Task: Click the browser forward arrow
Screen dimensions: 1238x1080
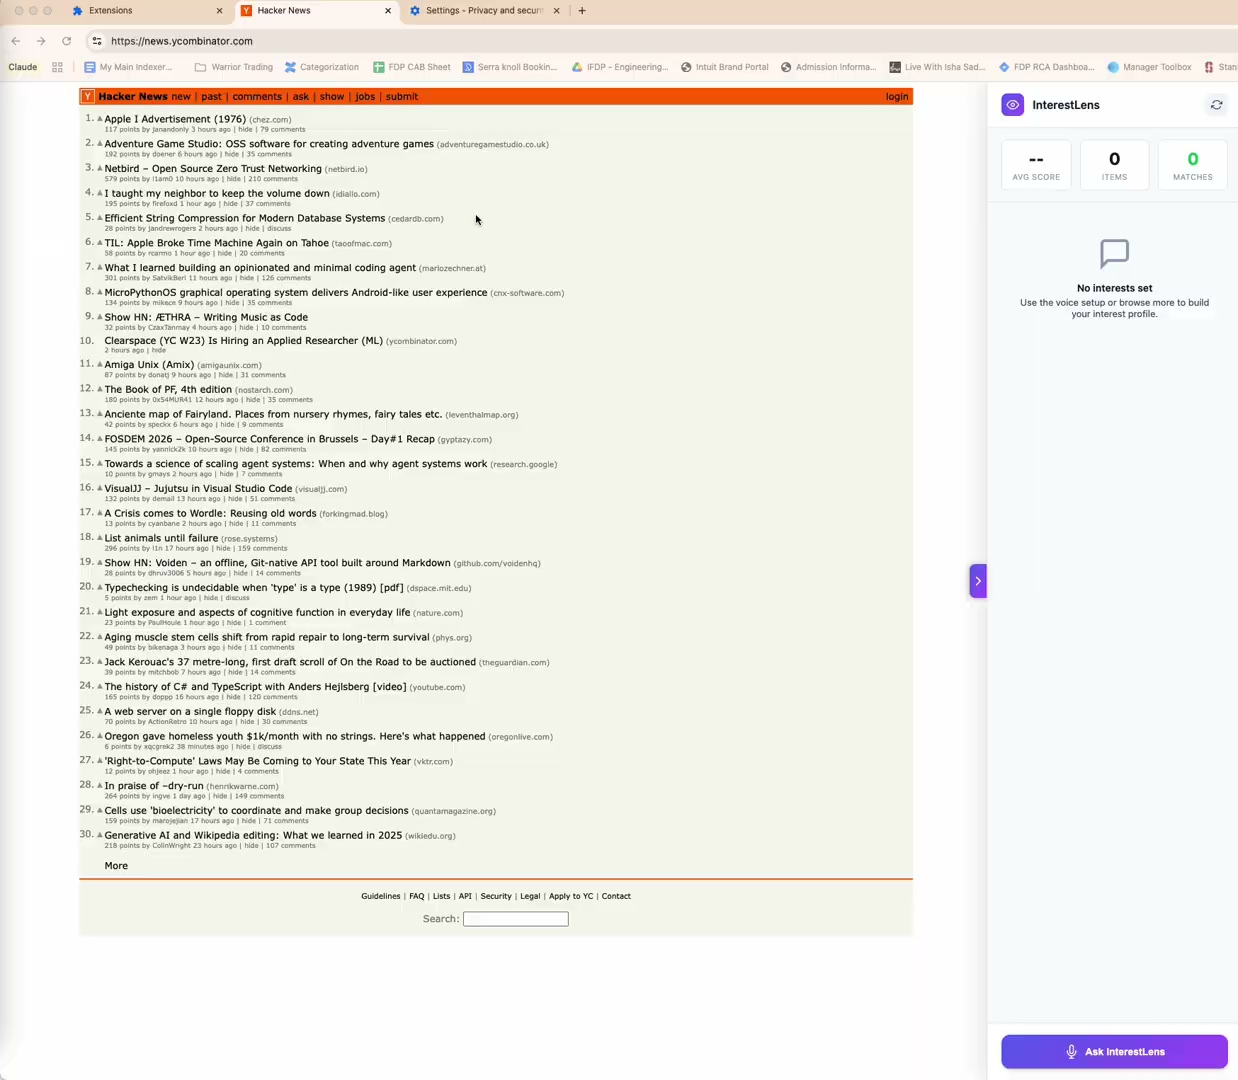Action: (x=41, y=41)
